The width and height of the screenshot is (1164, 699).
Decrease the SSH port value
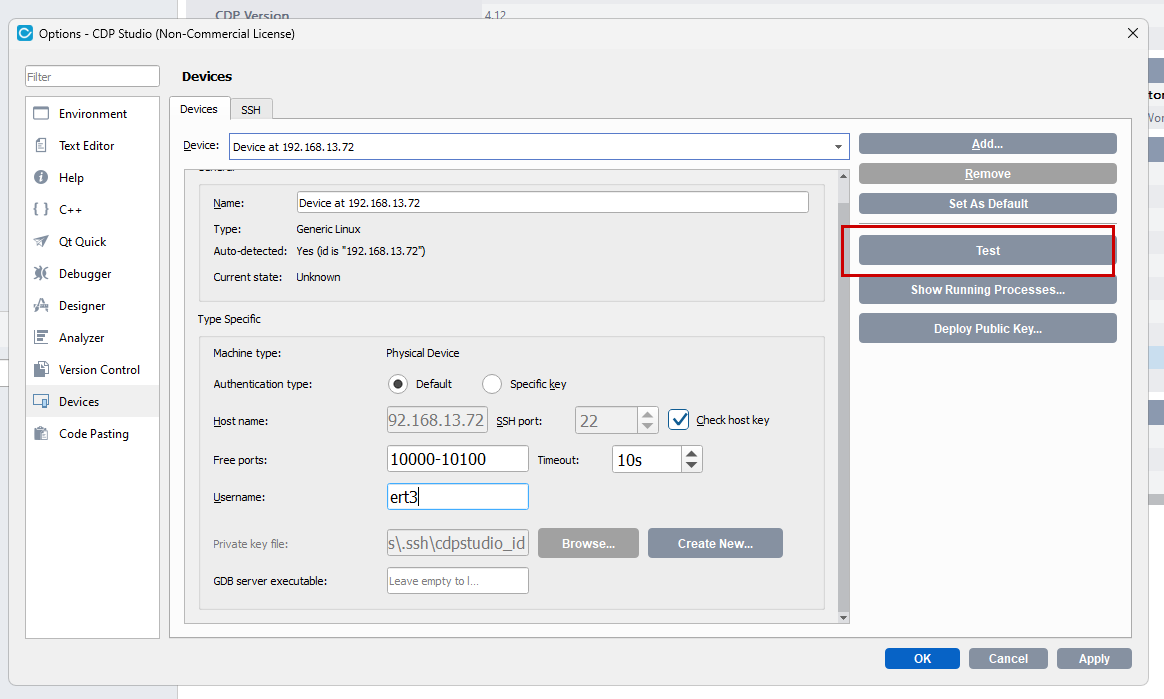coord(647,426)
